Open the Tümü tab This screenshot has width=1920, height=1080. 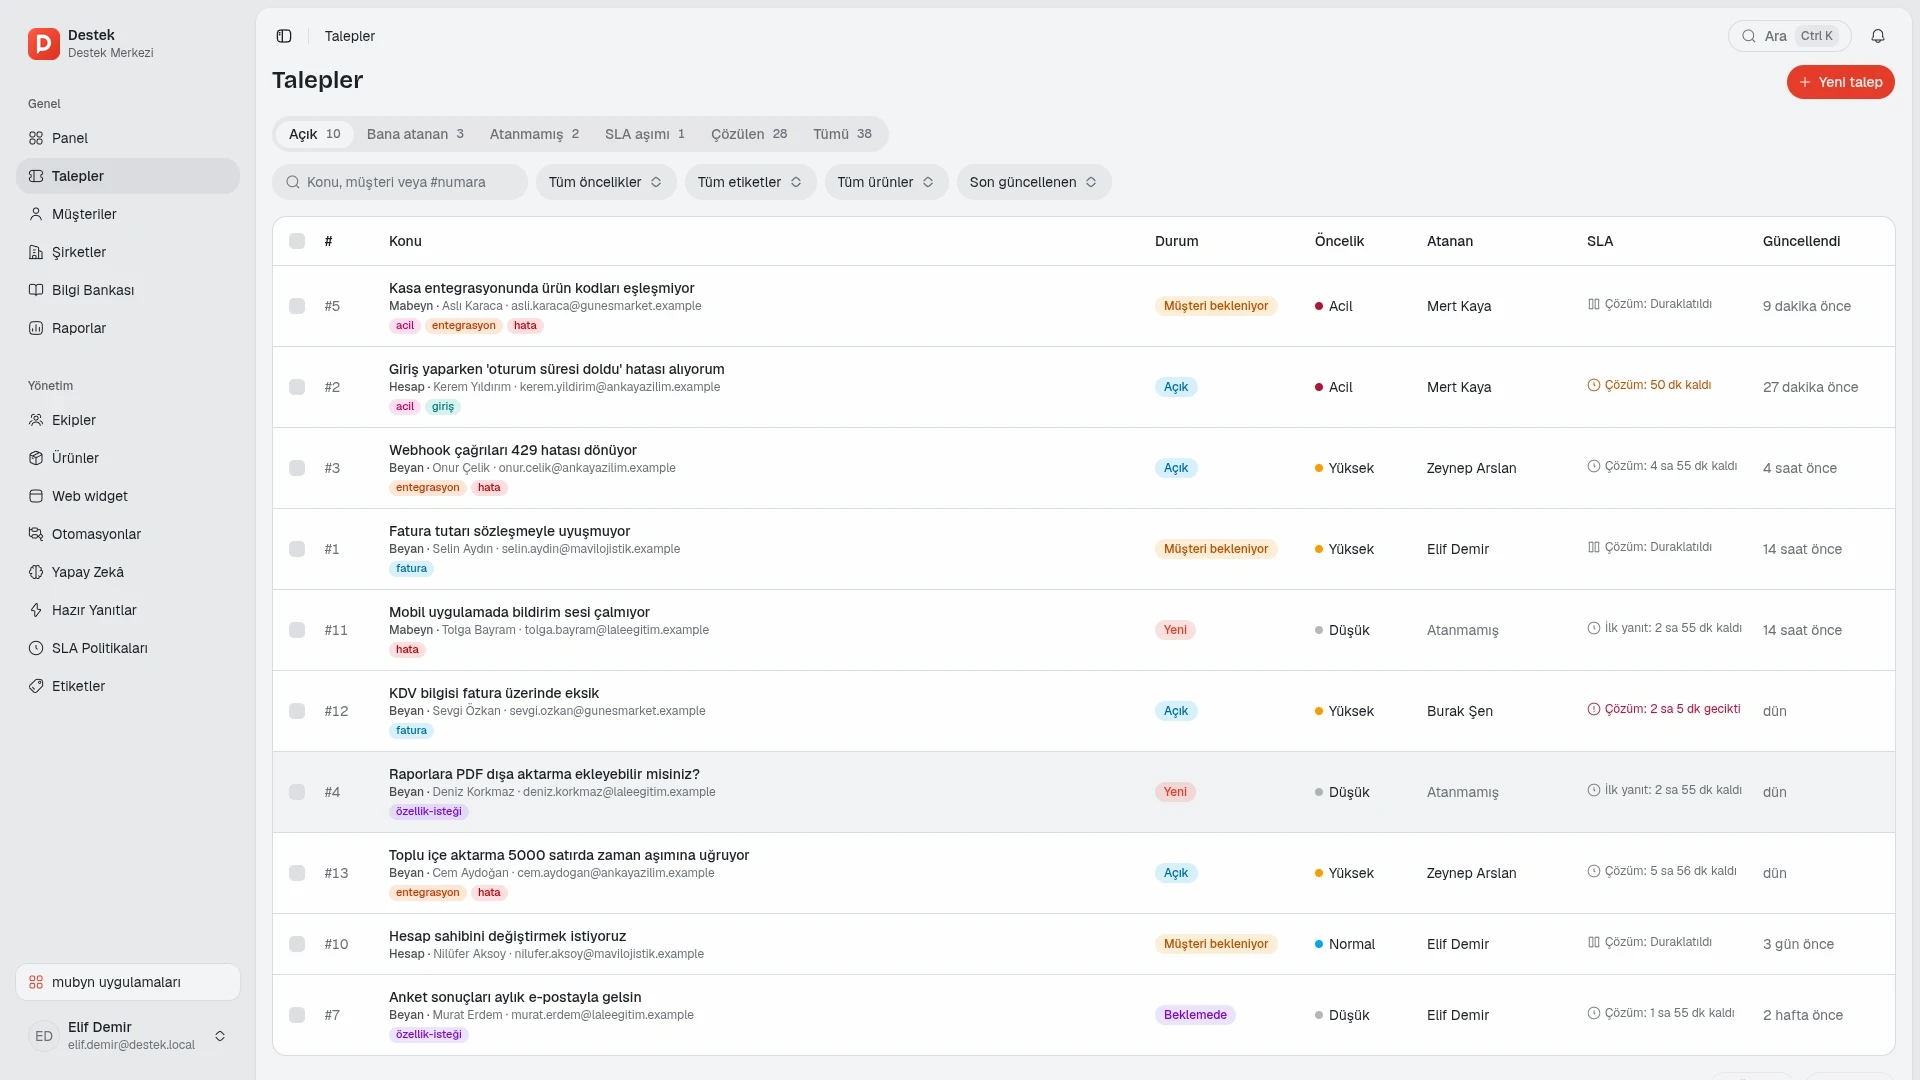[x=842, y=134]
